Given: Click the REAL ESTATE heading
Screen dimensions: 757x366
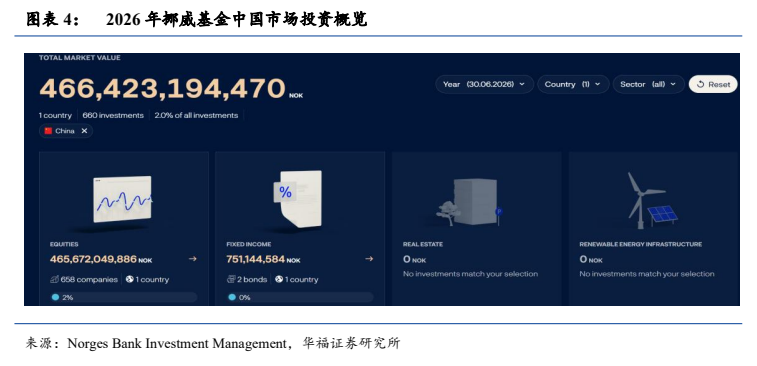Looking at the screenshot, I should coord(423,244).
